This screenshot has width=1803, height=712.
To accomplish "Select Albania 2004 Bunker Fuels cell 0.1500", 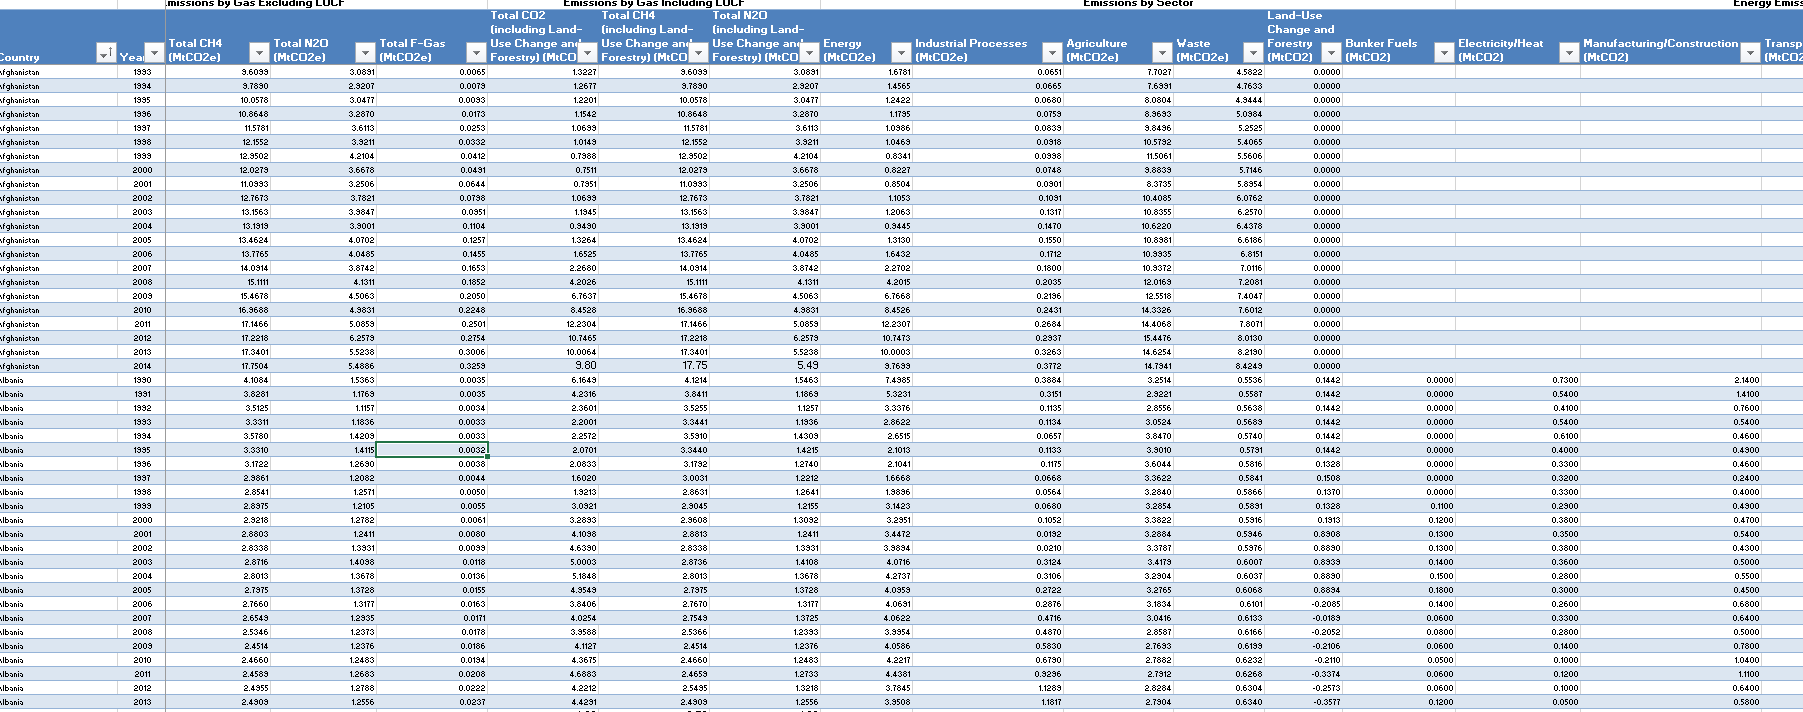I will tap(1399, 576).
